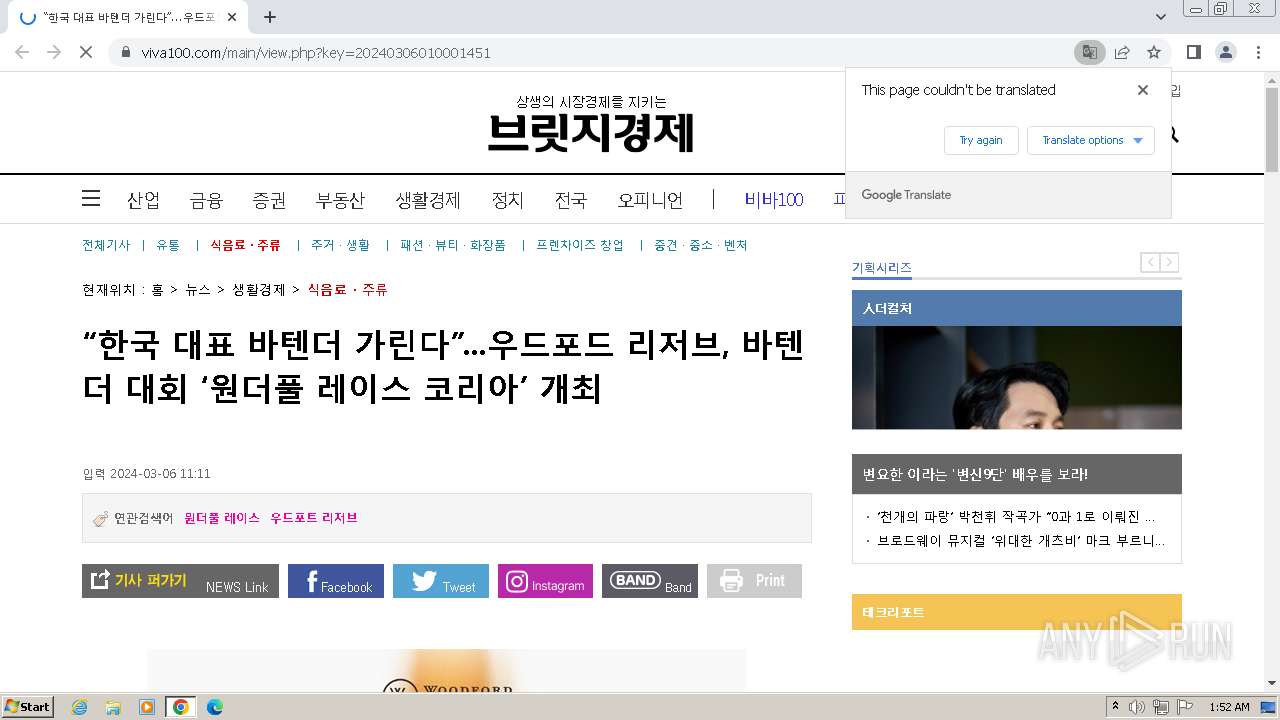
Task: Open the 전국 menu
Action: [x=570, y=200]
